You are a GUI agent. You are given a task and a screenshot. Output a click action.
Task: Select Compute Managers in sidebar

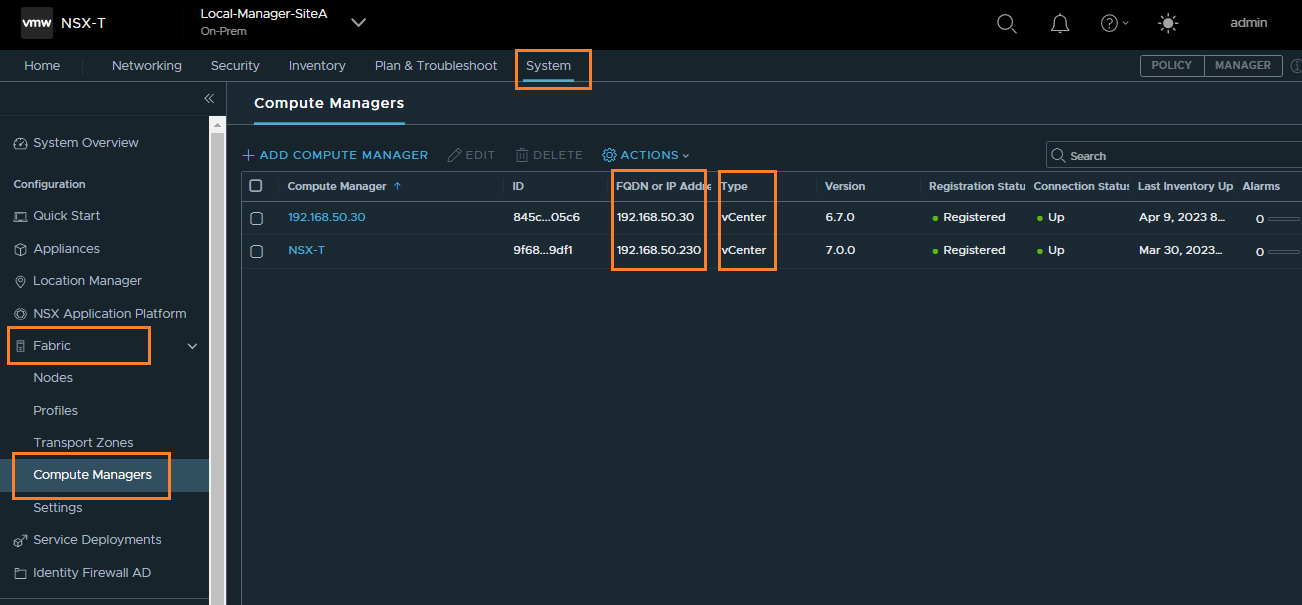tap(93, 475)
